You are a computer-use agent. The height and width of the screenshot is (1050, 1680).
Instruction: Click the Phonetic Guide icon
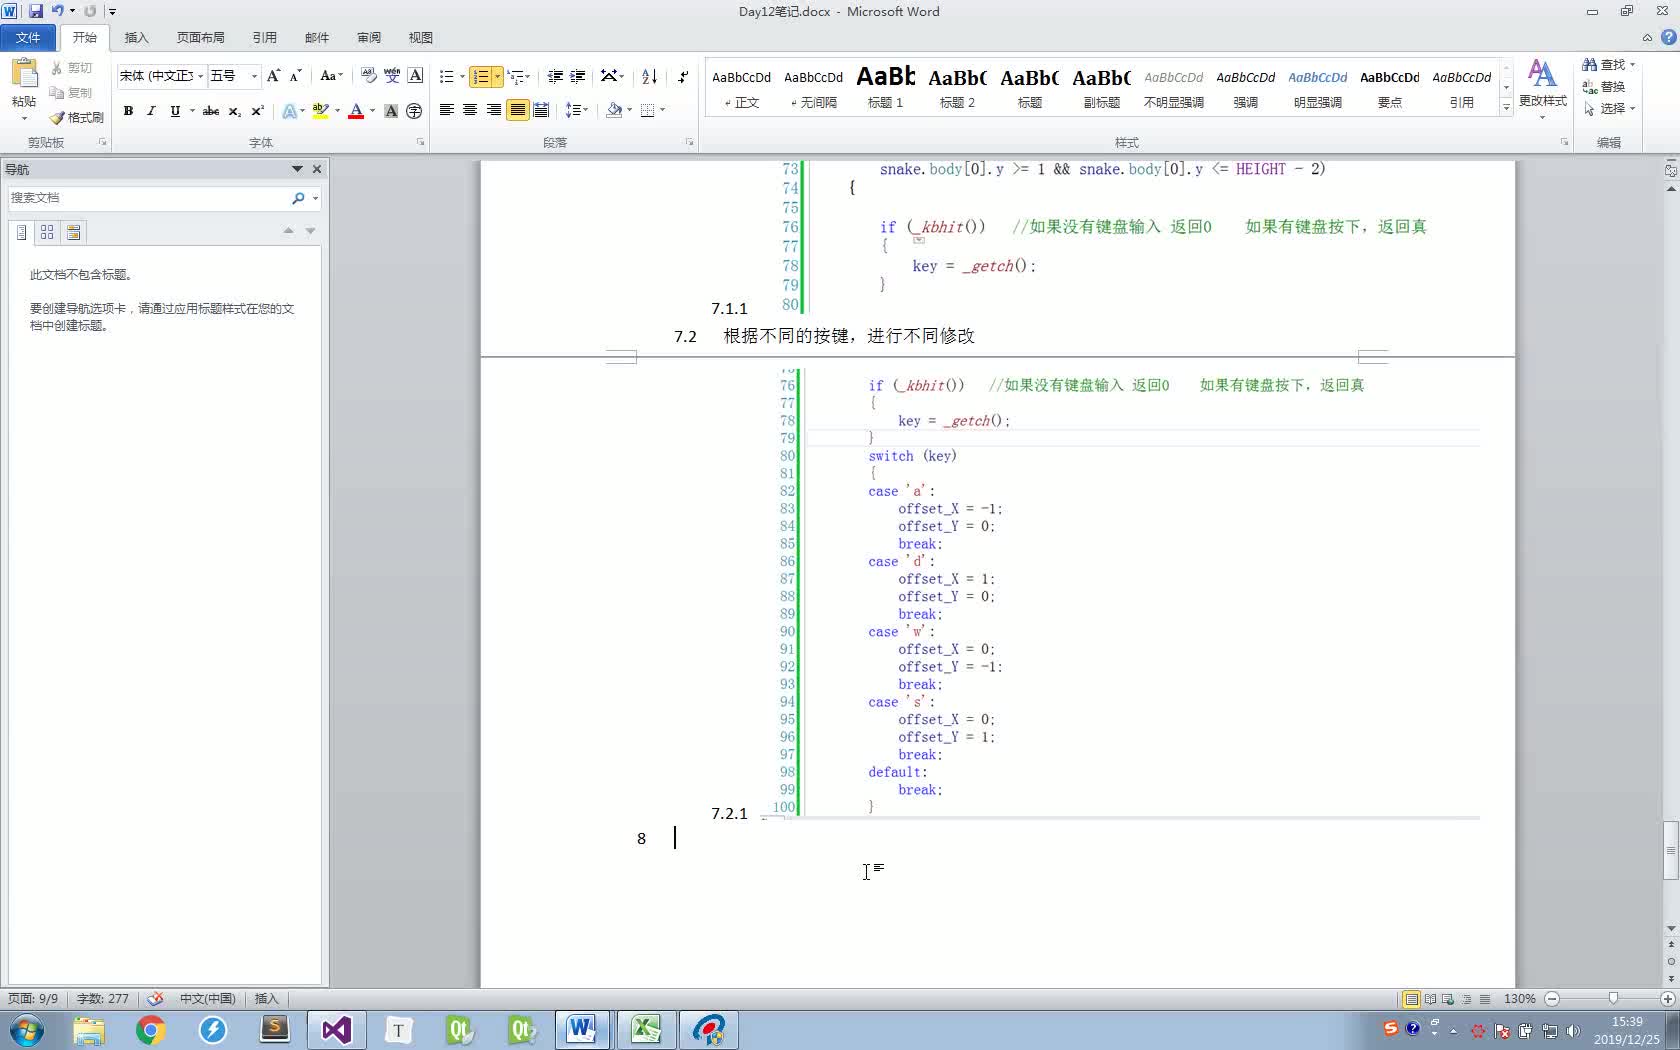(392, 76)
